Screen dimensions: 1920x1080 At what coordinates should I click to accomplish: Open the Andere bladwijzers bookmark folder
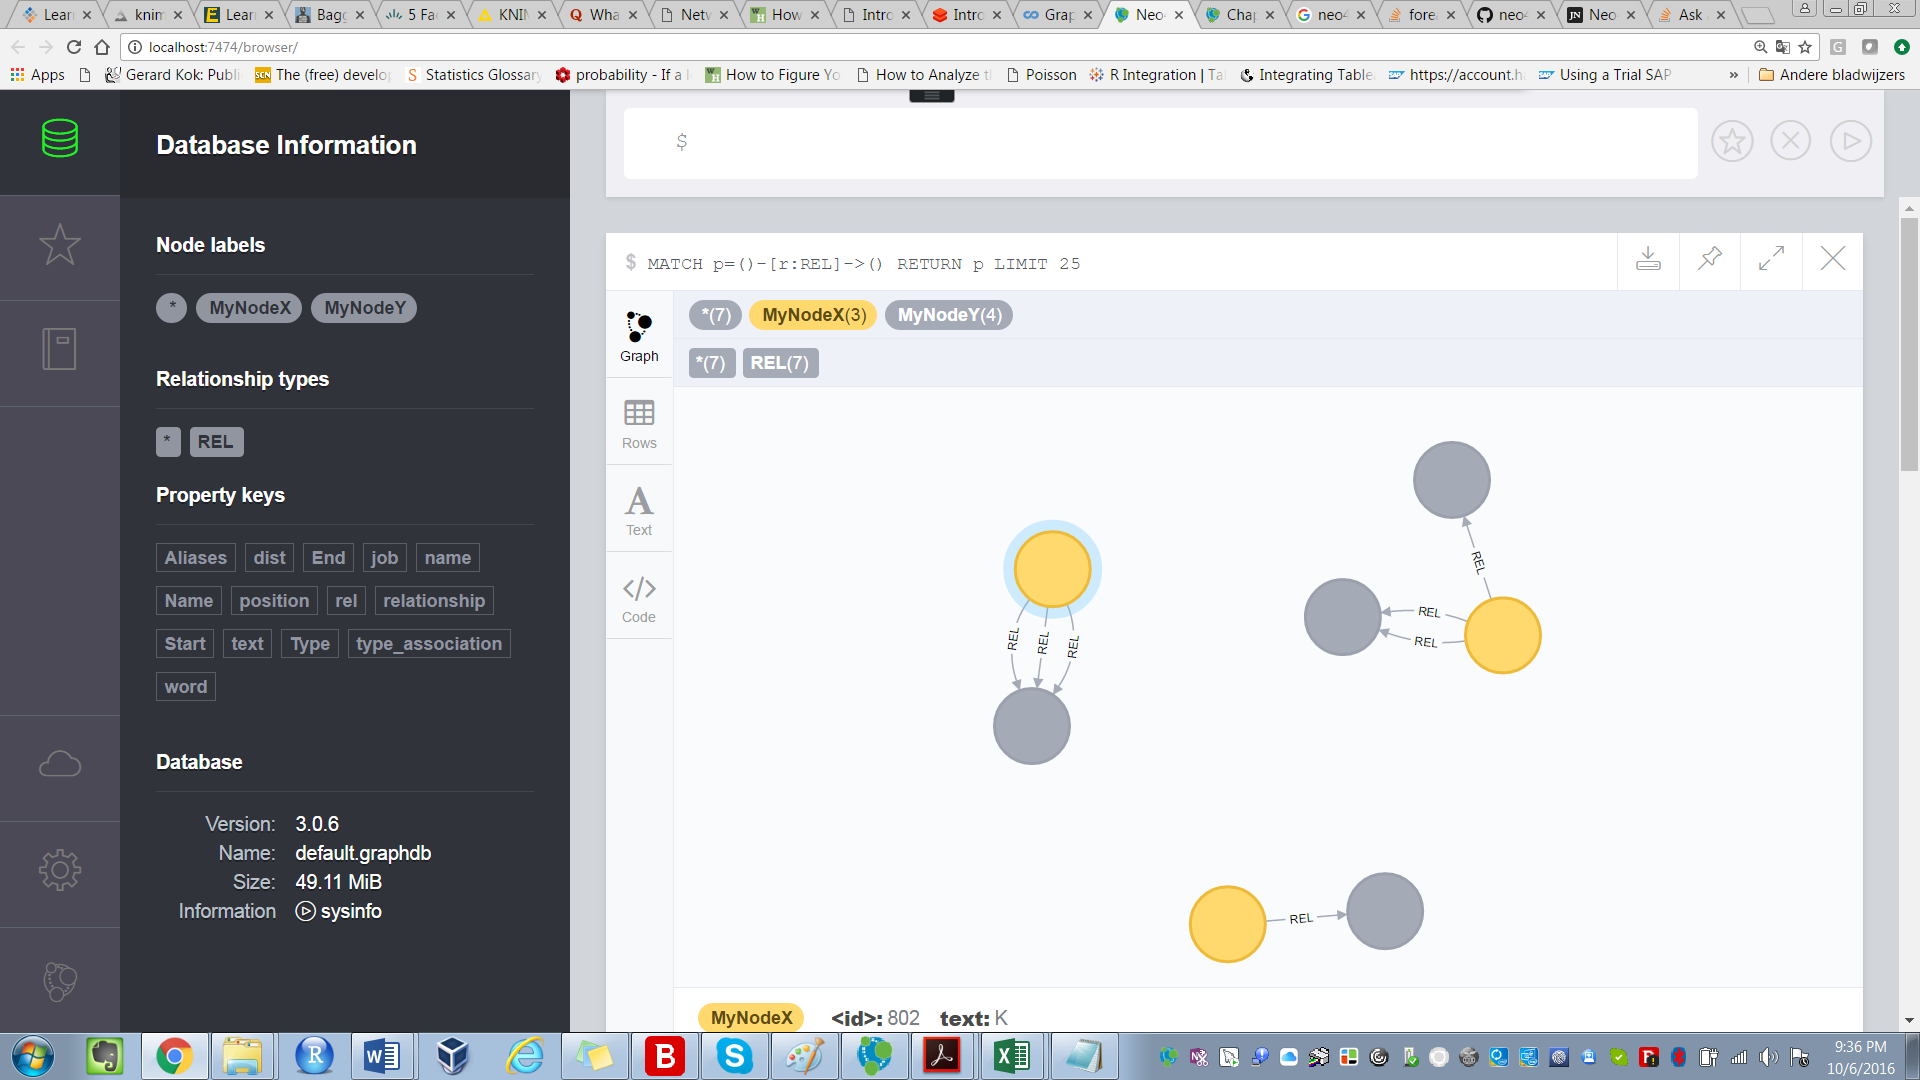pyautogui.click(x=1831, y=74)
